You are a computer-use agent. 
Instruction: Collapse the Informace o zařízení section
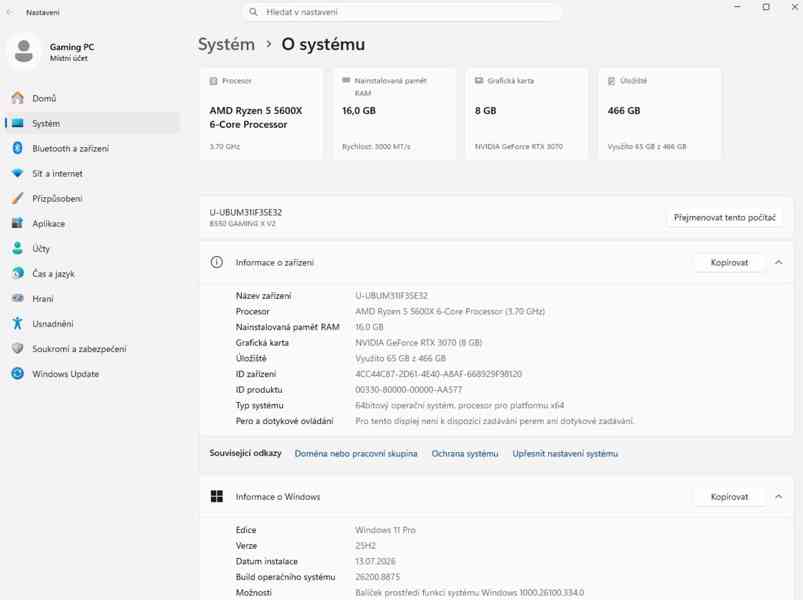point(778,262)
